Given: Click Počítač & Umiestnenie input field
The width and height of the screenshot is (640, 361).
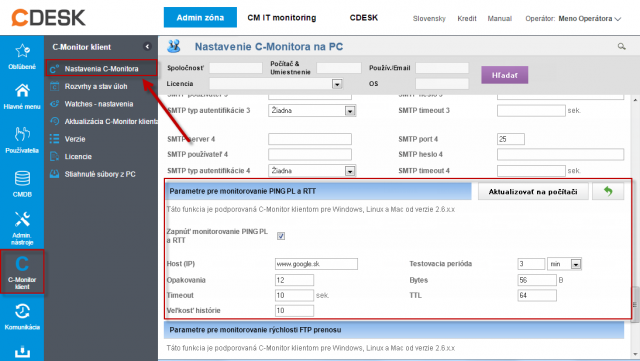Looking at the screenshot, I should coord(339,68).
